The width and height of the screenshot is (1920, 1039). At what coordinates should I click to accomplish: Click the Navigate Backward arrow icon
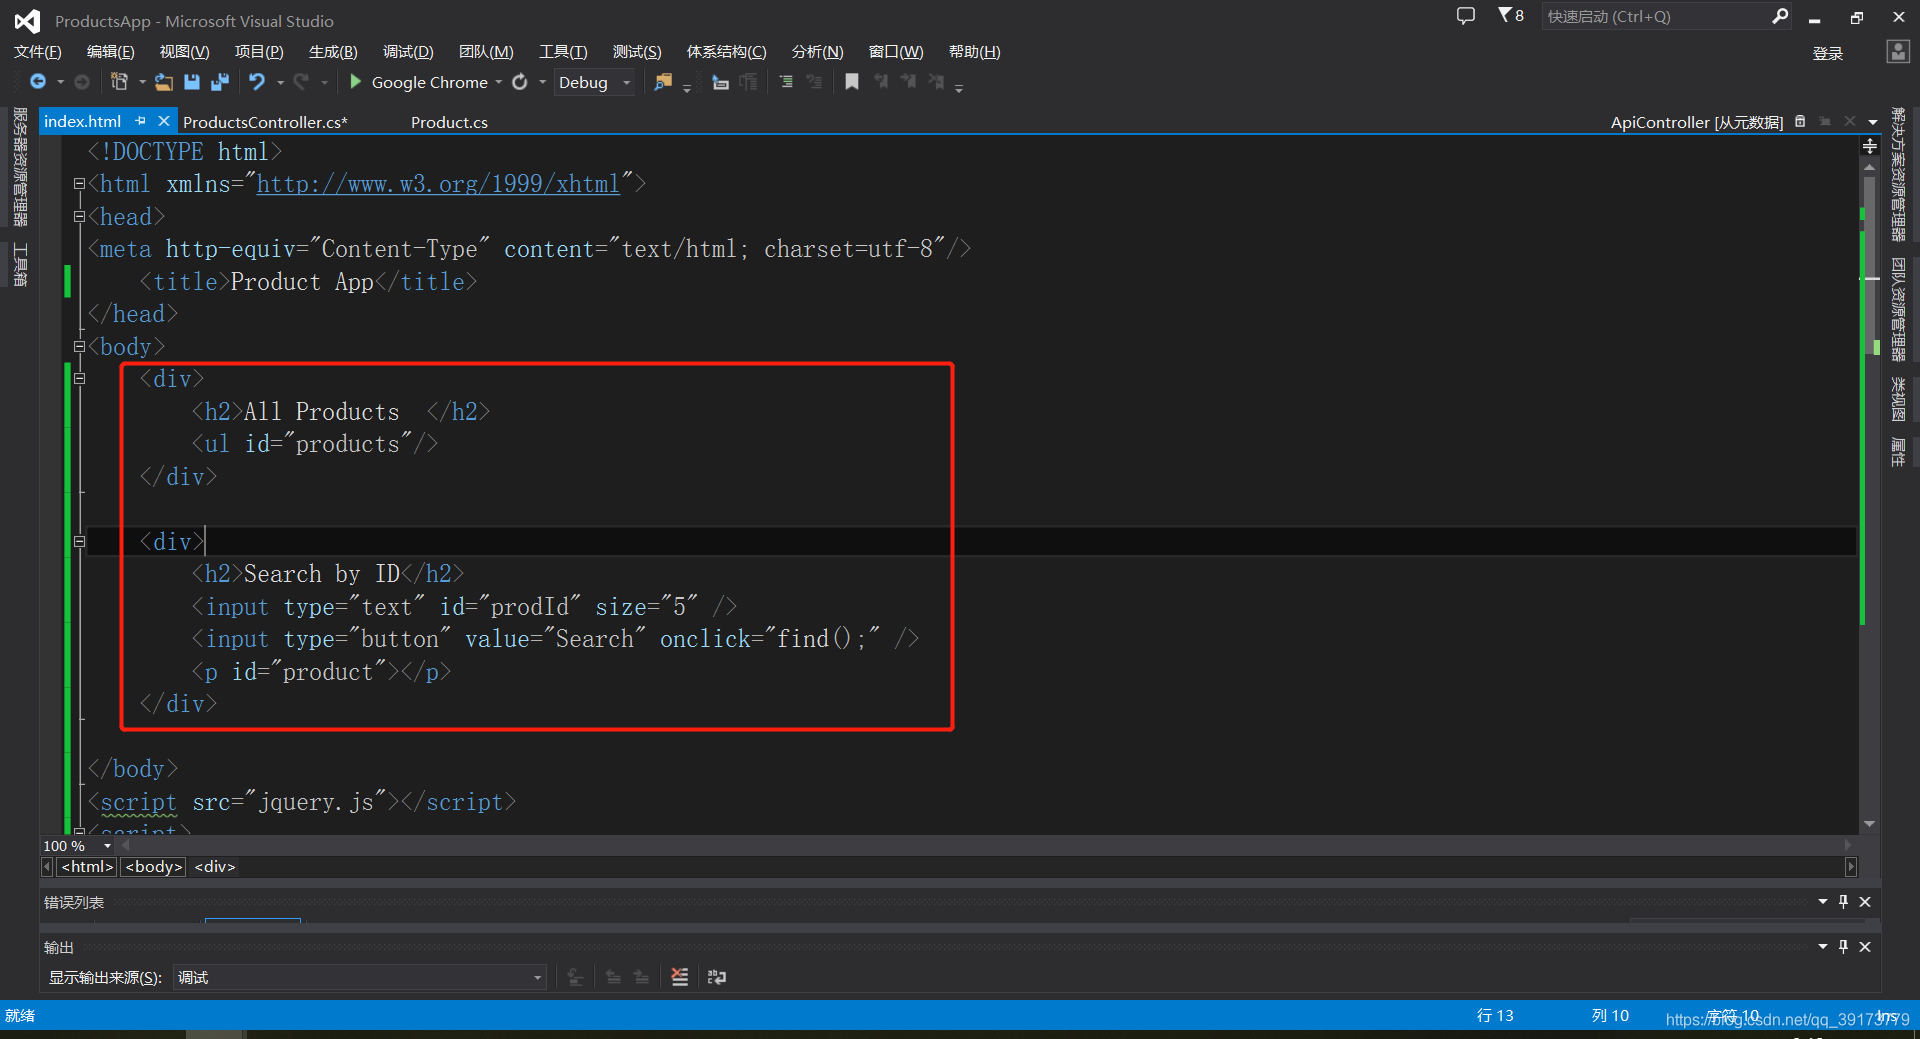click(x=38, y=82)
